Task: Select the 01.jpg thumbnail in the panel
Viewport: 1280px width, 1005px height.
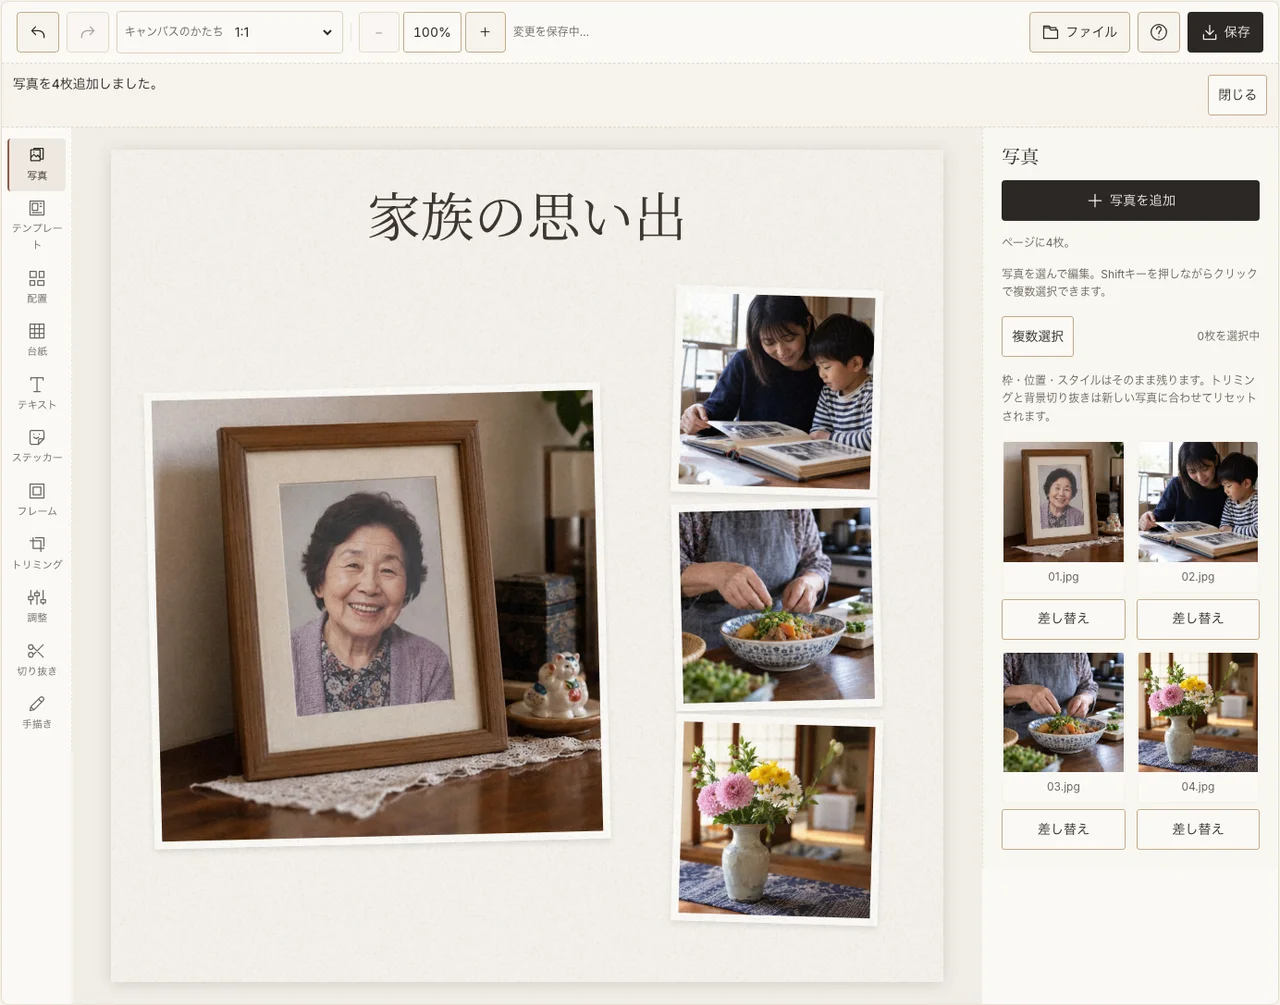Action: [x=1064, y=502]
